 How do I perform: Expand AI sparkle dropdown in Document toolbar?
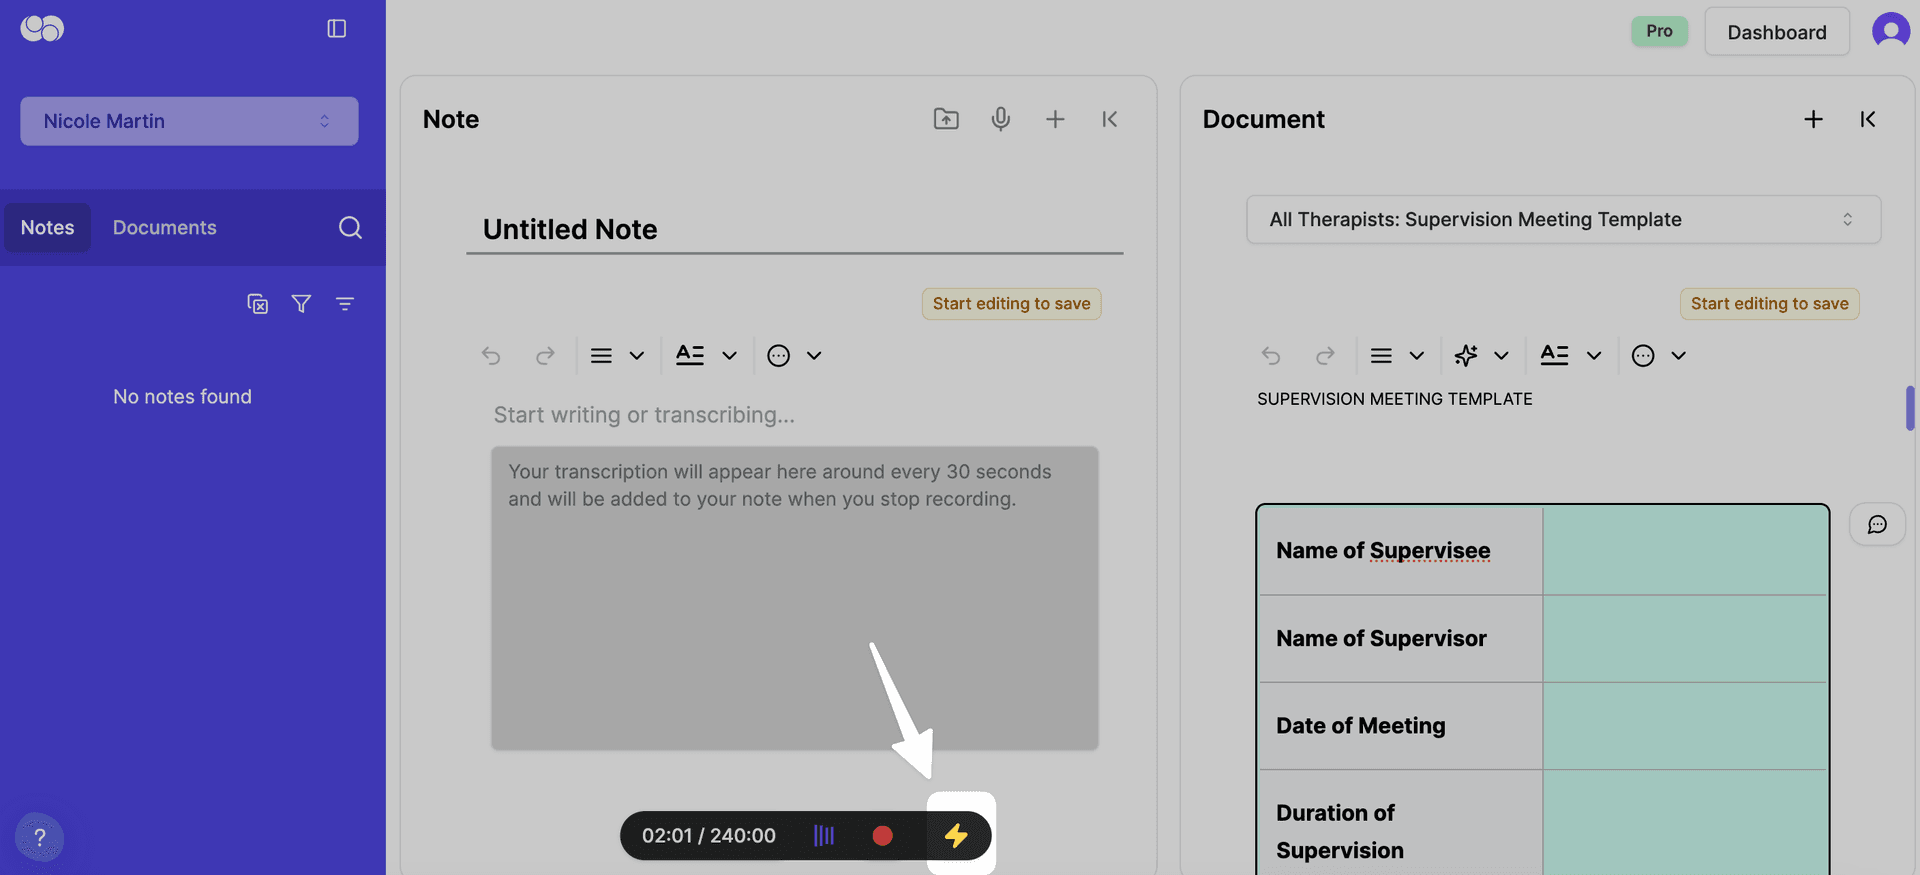tap(1501, 355)
